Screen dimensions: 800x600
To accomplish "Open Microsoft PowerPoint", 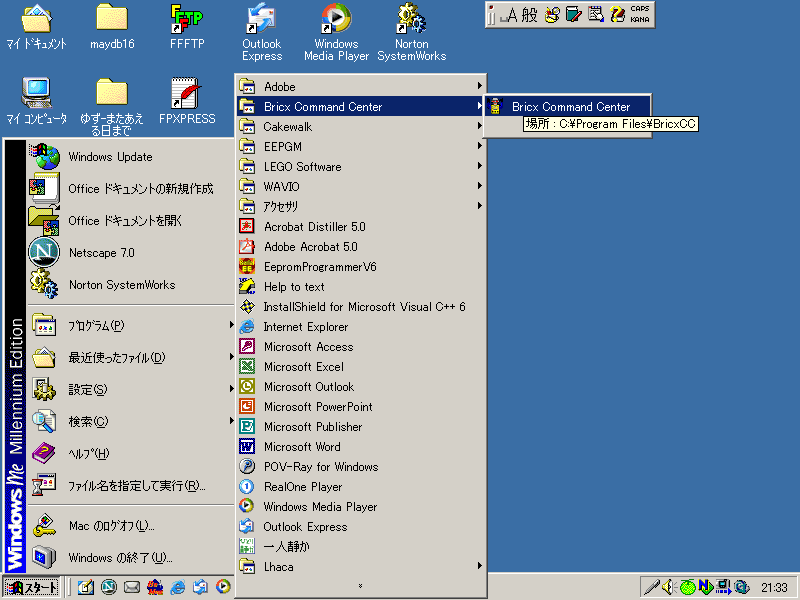I will (x=361, y=407).
